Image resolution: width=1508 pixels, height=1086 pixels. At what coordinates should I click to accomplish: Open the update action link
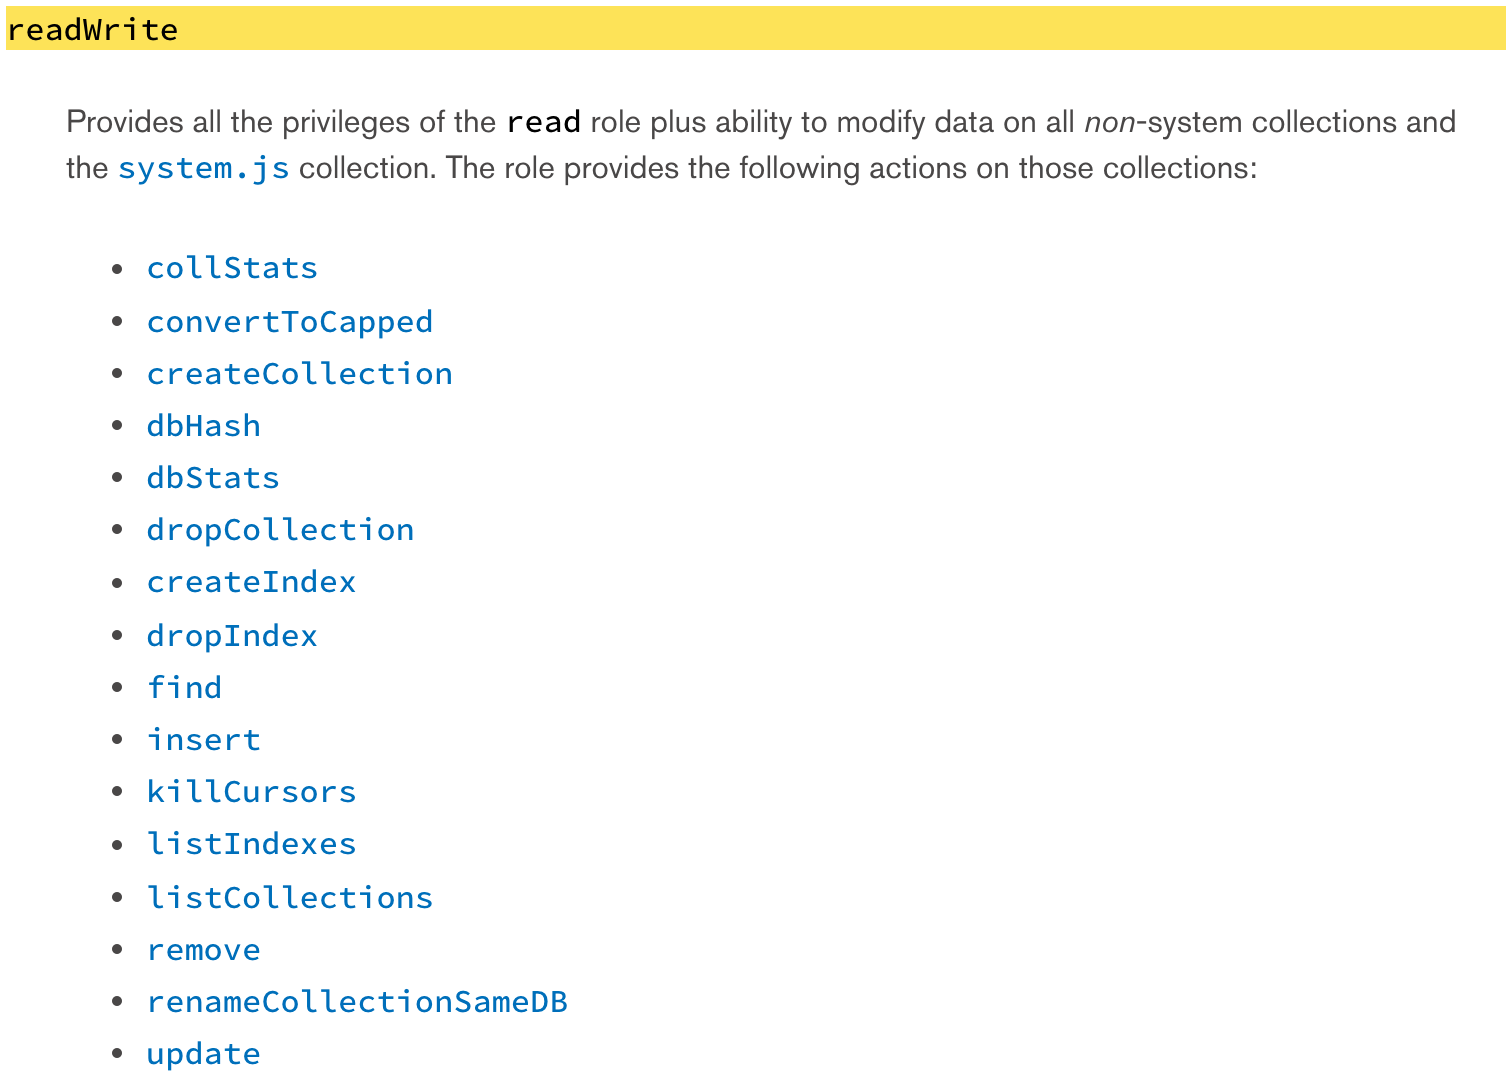click(x=203, y=1054)
